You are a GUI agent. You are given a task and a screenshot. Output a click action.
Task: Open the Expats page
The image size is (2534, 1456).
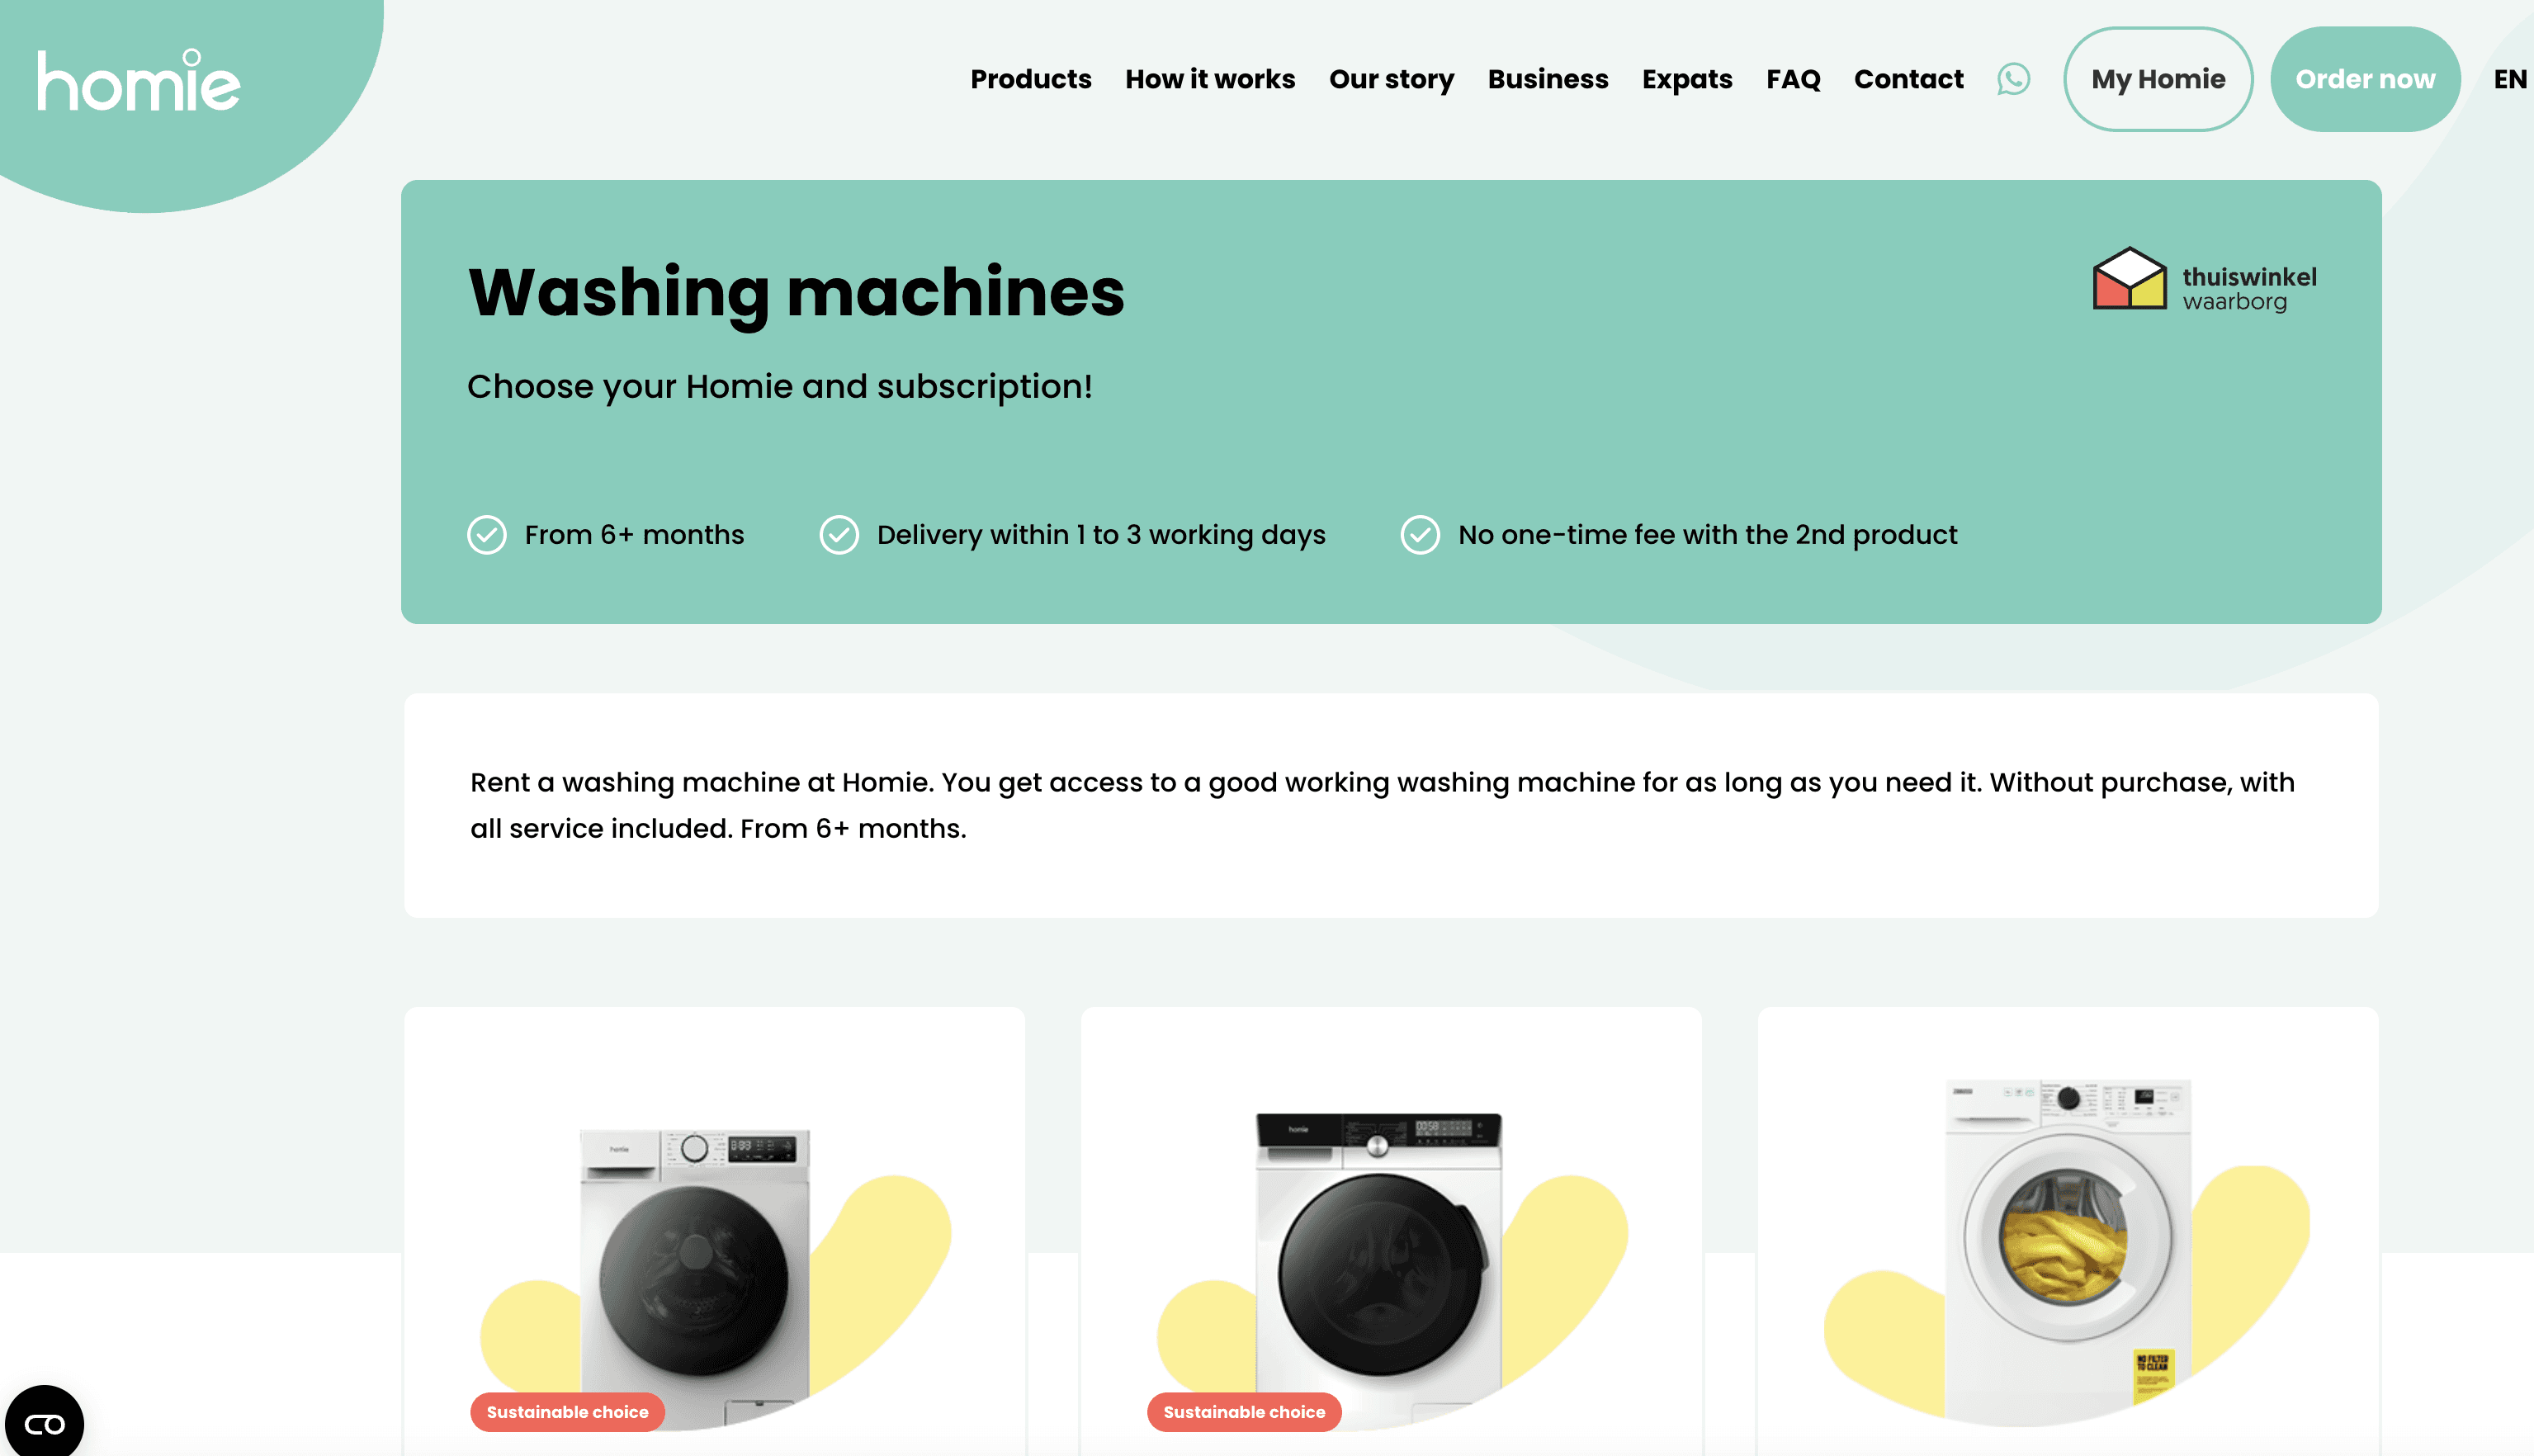point(1686,79)
